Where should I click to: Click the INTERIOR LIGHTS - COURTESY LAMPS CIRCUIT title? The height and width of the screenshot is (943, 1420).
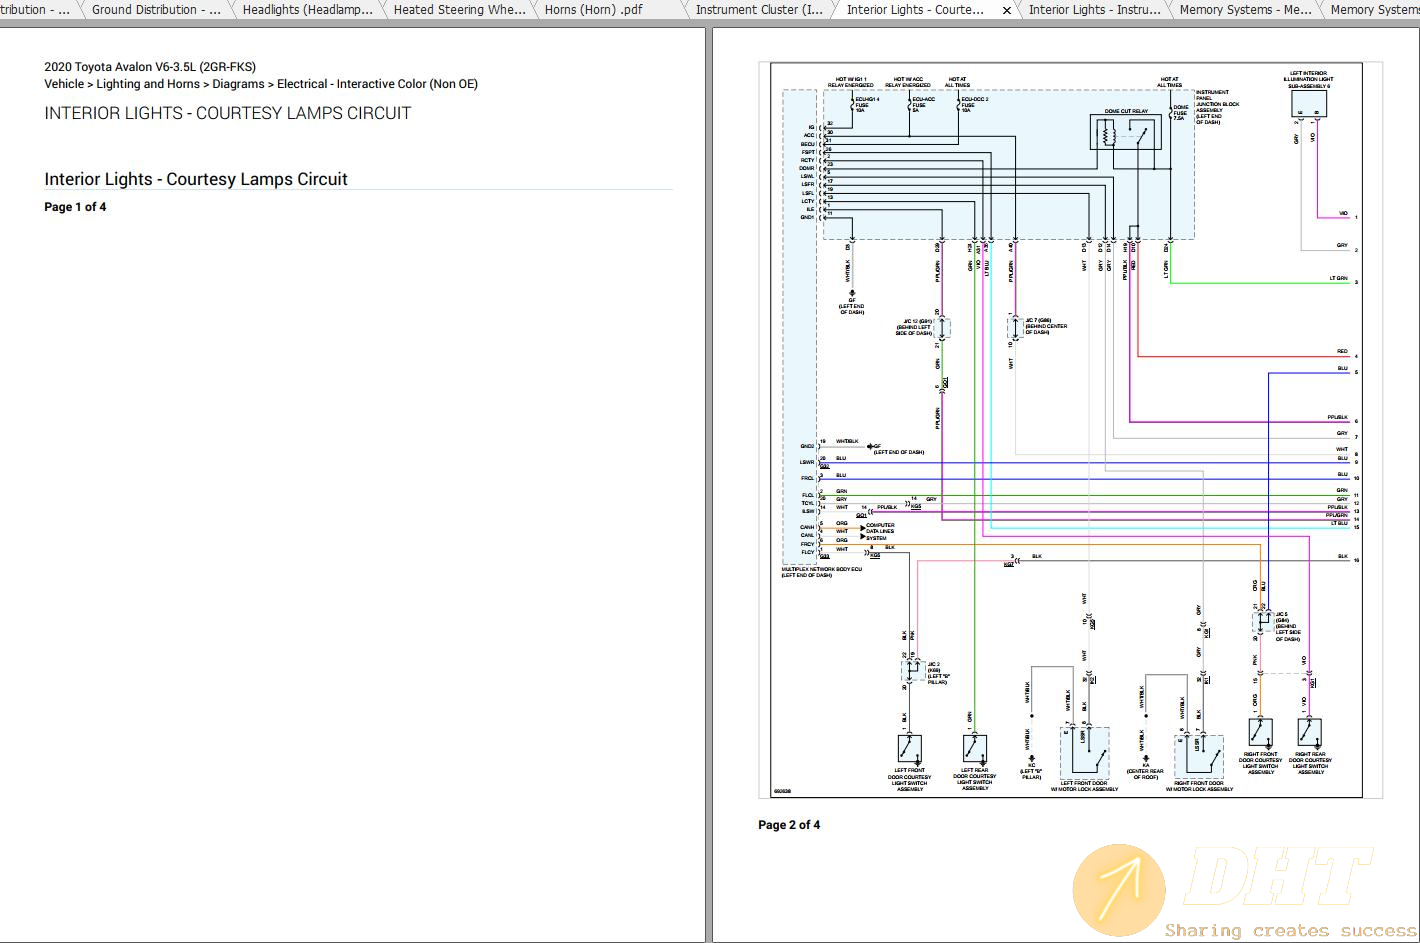coord(228,113)
